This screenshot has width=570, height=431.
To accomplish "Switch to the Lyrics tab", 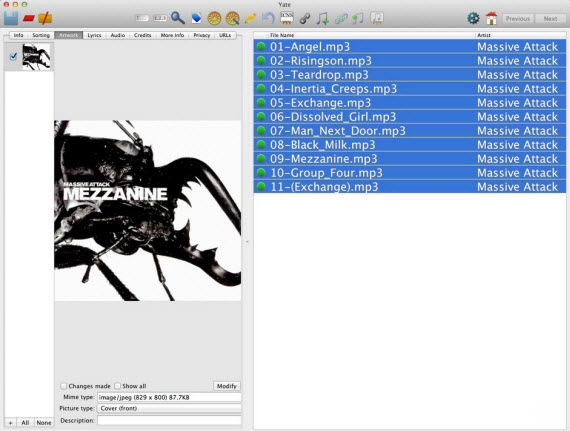I will (94, 35).
